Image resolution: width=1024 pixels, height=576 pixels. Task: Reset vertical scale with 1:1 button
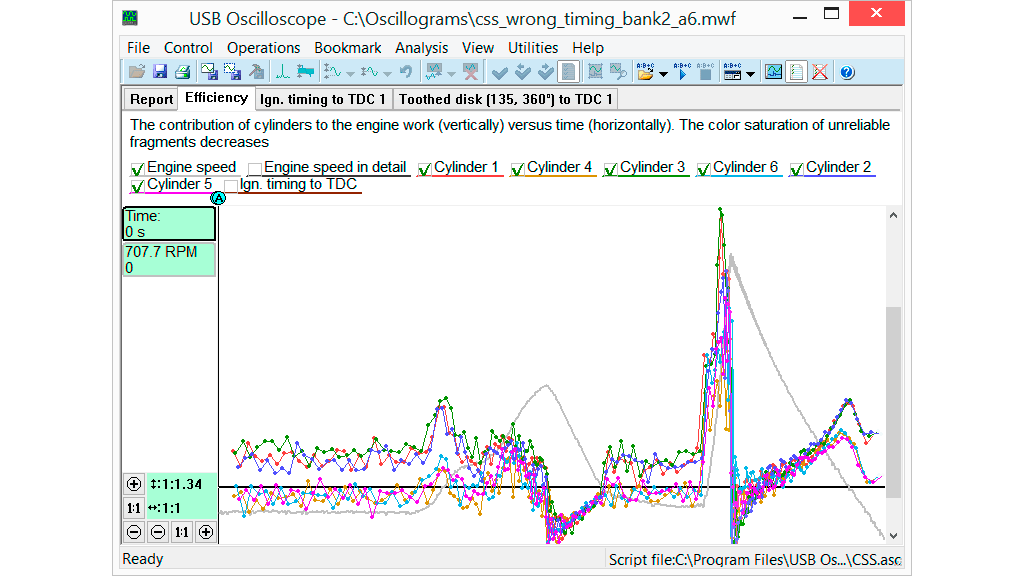pos(134,508)
